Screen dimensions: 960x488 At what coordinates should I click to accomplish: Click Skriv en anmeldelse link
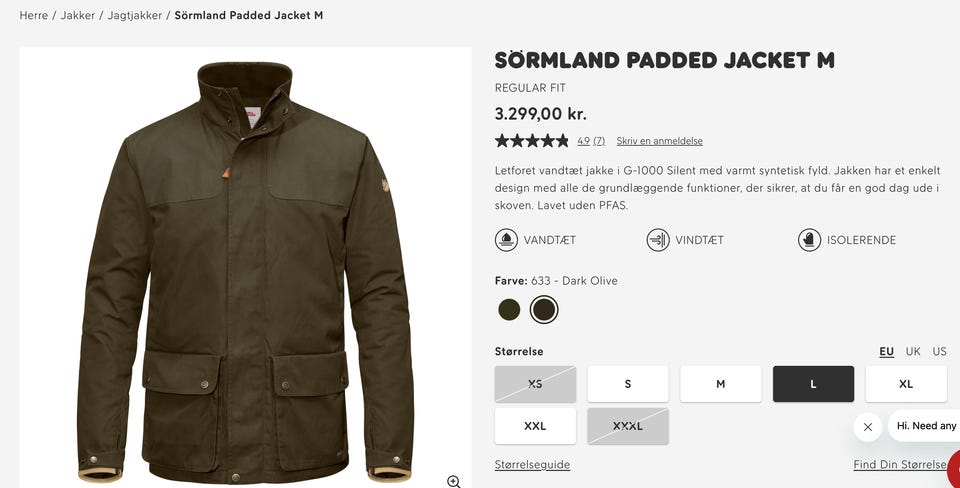point(659,141)
